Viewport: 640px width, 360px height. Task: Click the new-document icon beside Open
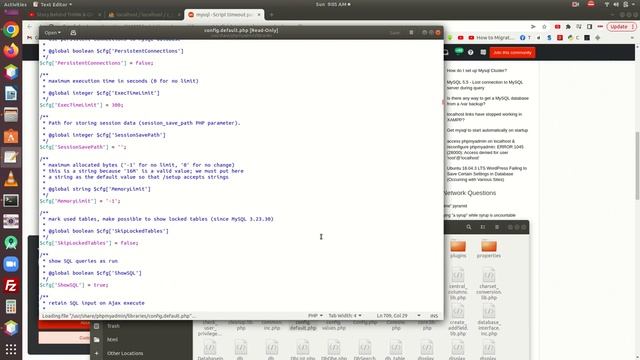coord(73,32)
